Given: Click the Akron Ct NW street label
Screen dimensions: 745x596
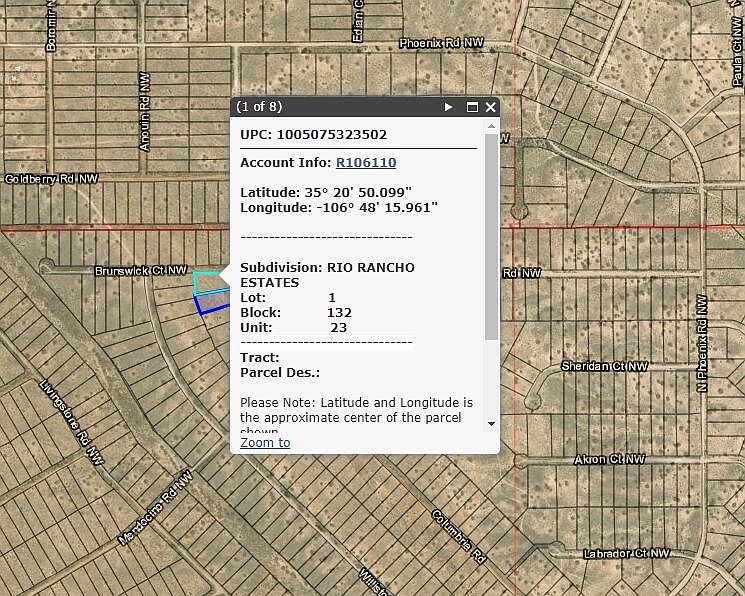Looking at the screenshot, I should click(611, 459).
